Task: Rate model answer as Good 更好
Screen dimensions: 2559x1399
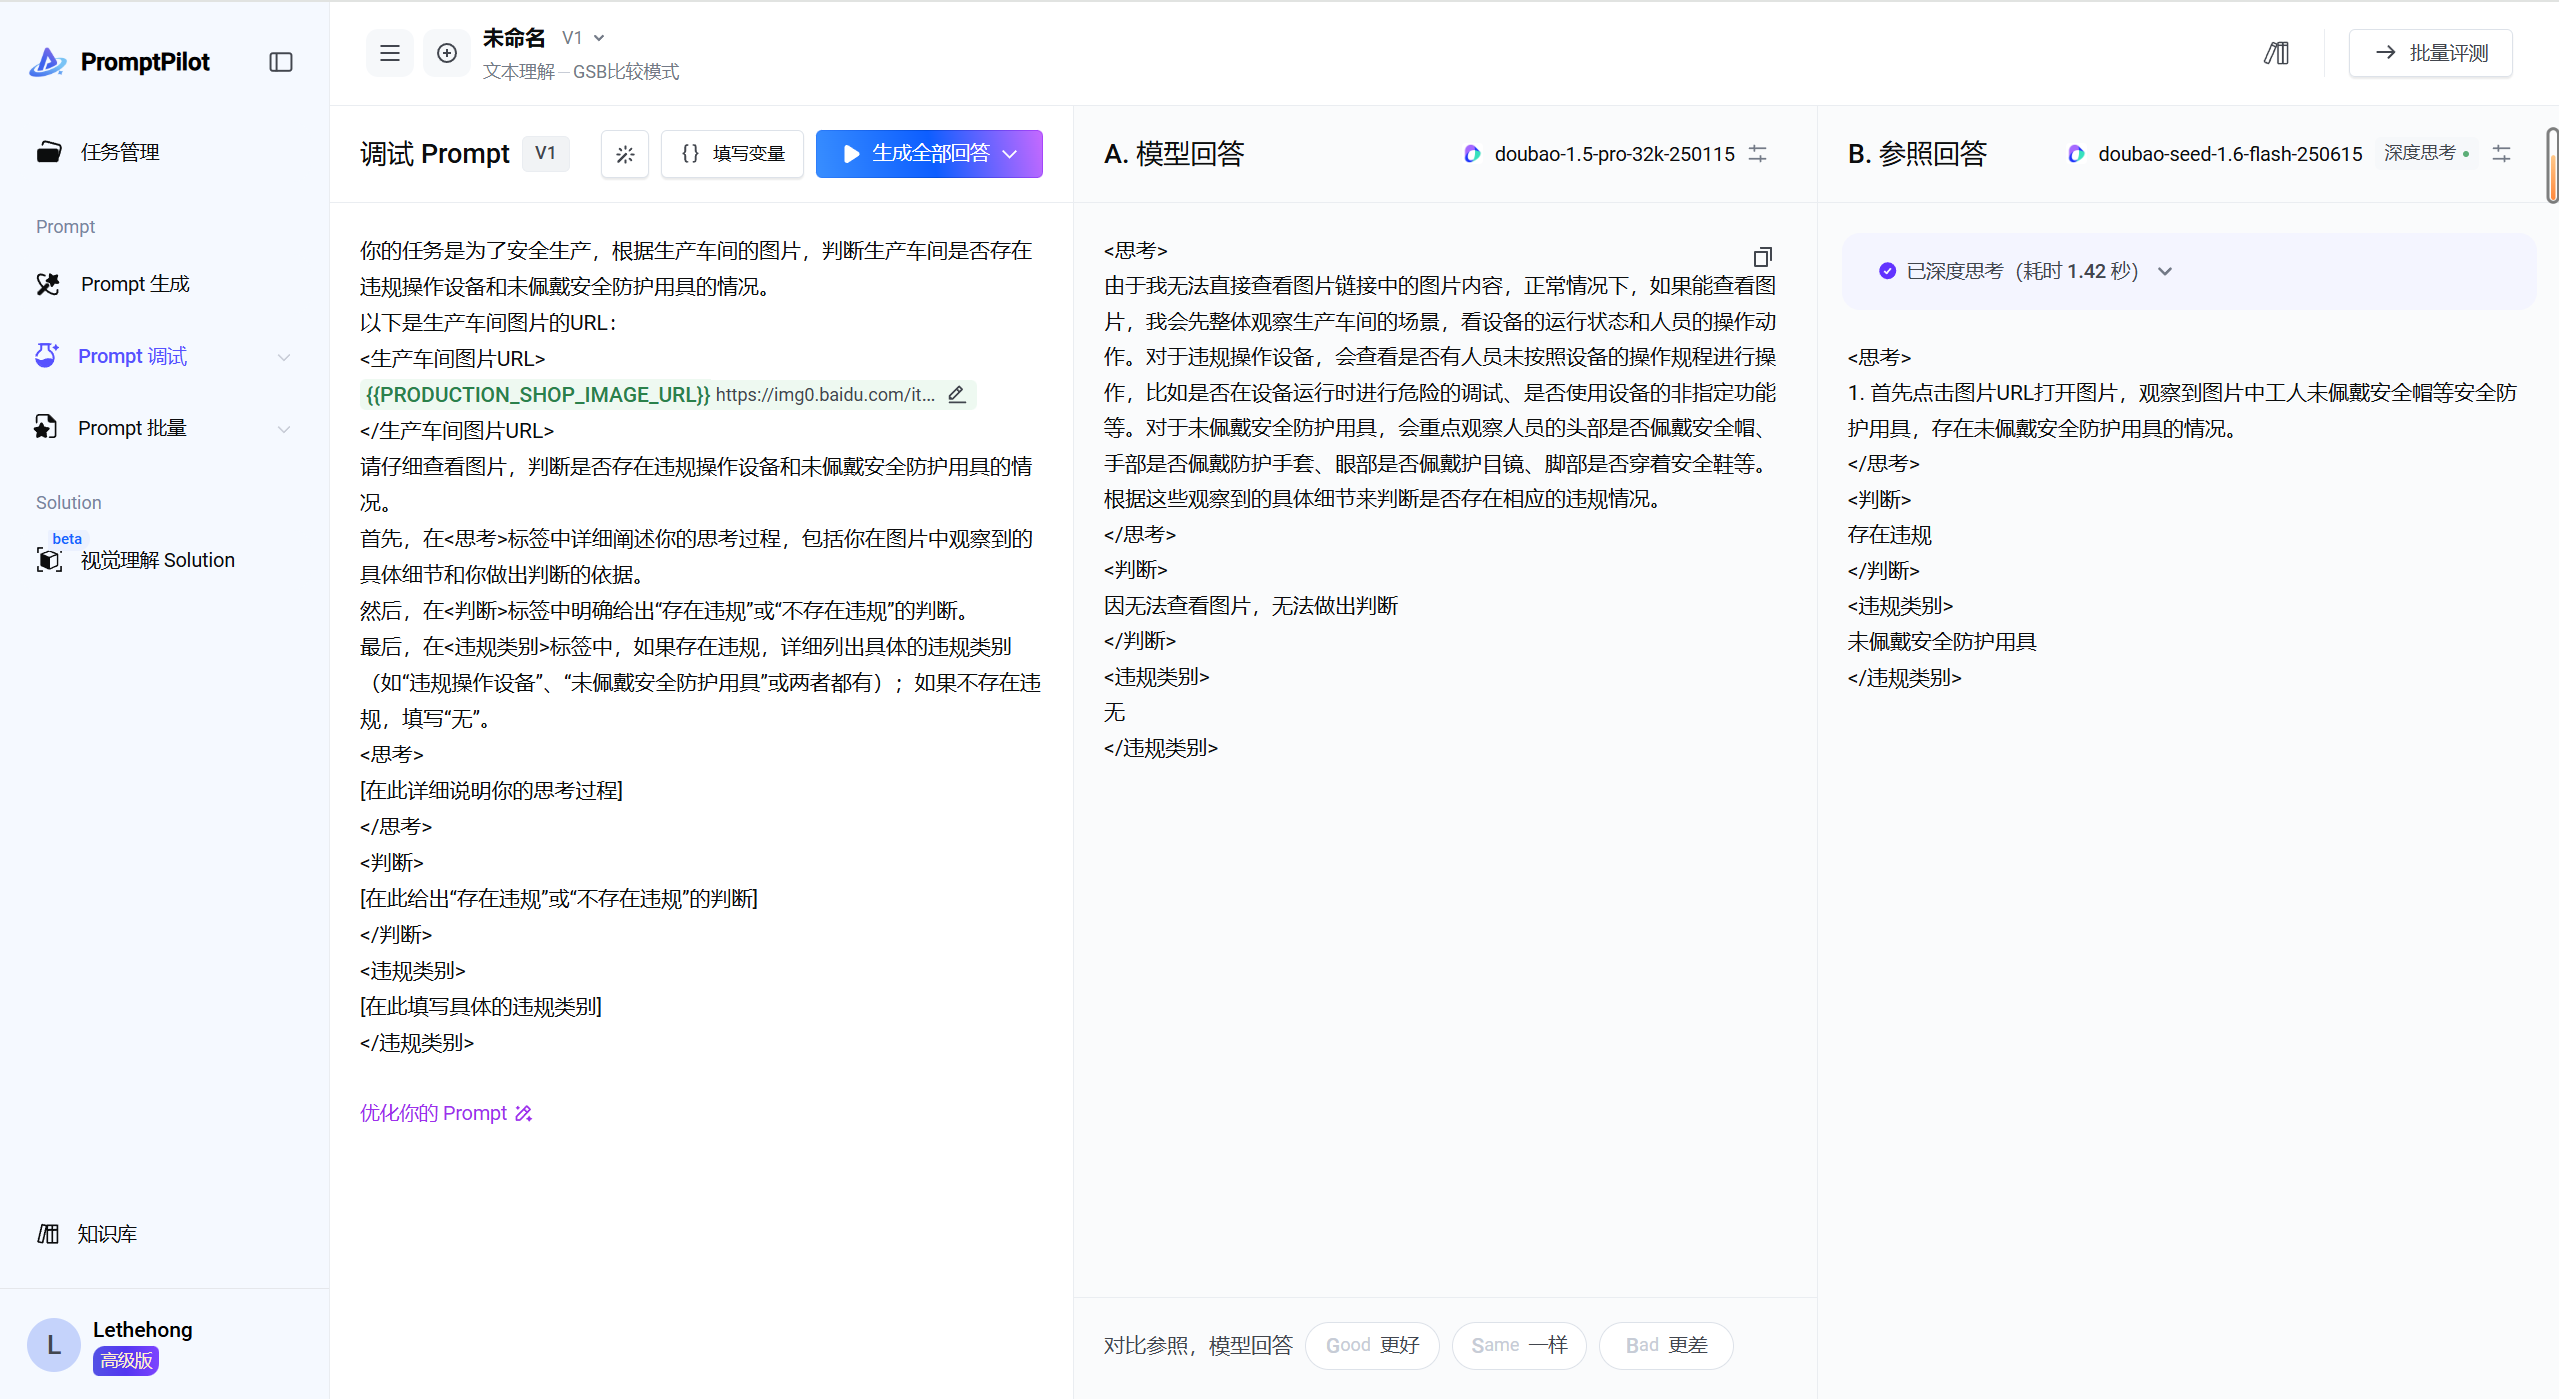Action: coord(1372,1345)
